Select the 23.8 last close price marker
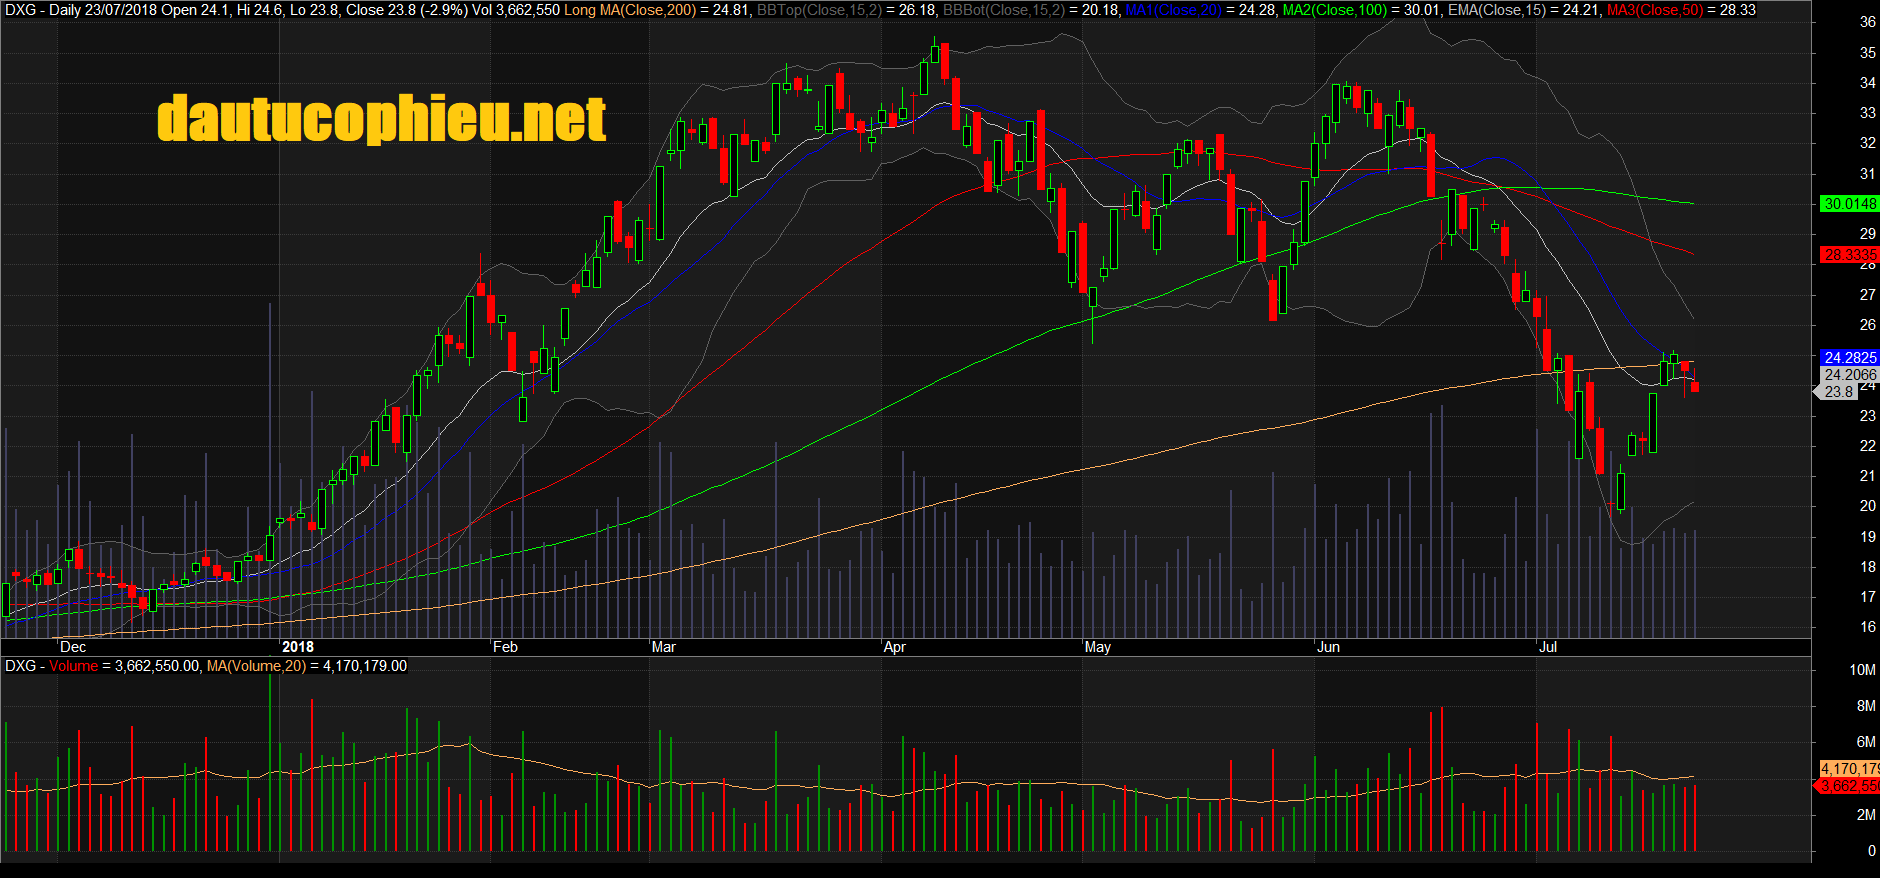The image size is (1880, 878). click(x=1838, y=392)
